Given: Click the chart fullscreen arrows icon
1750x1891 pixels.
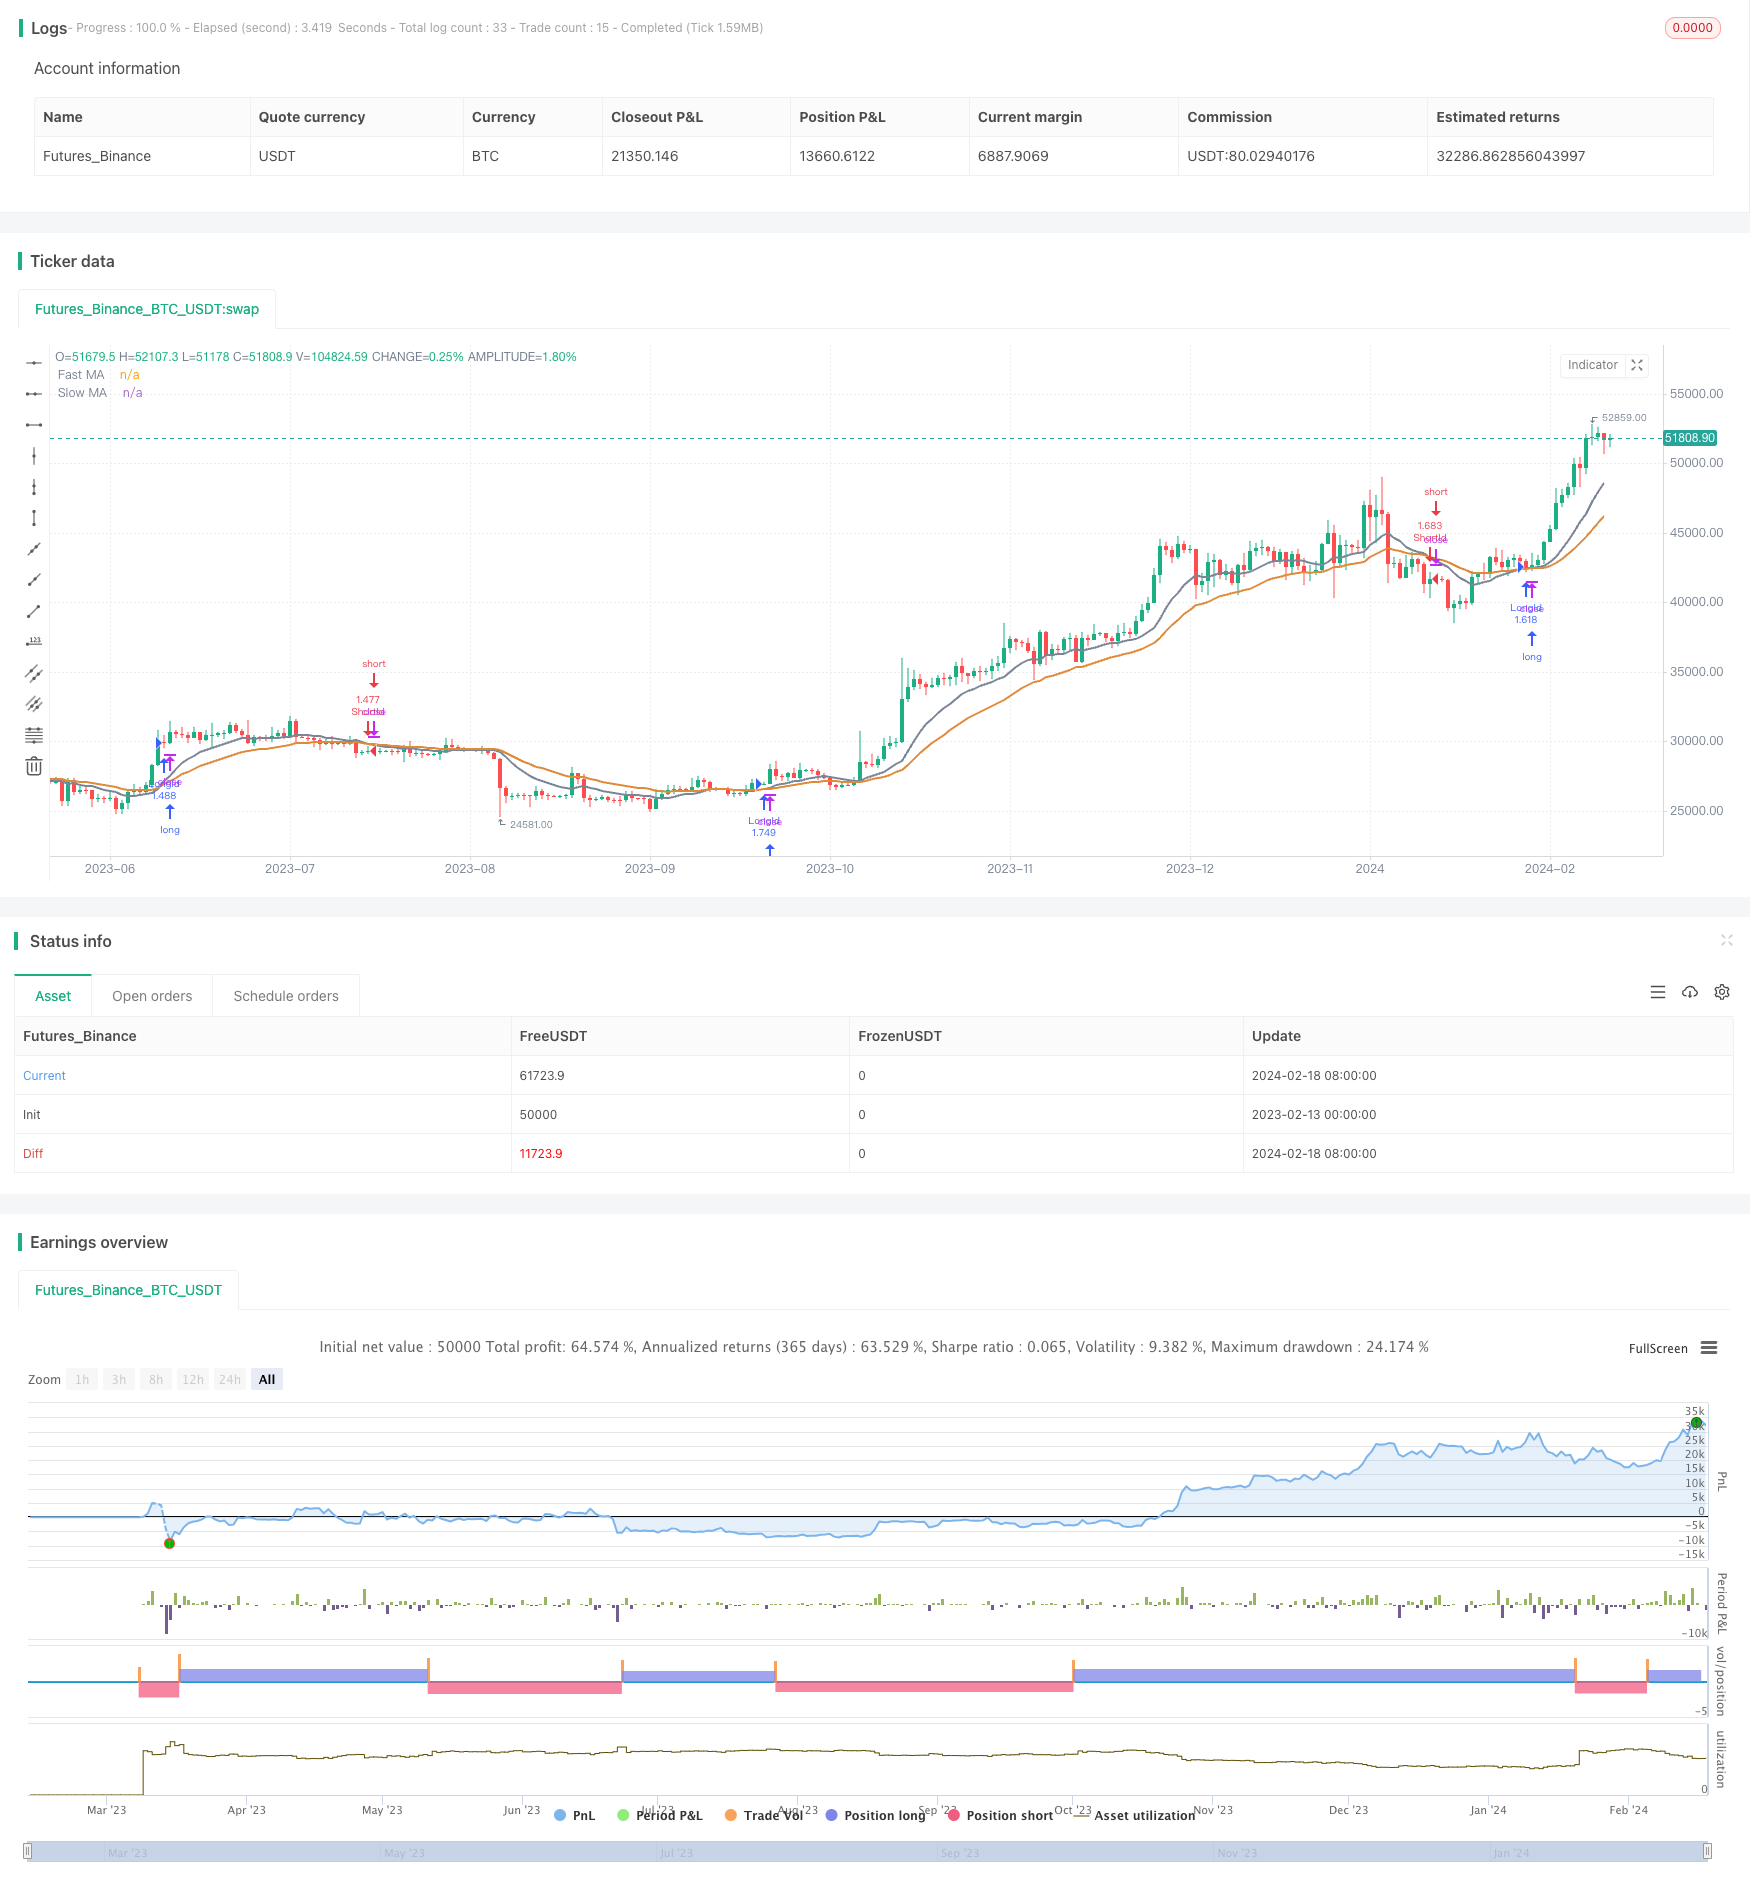Looking at the screenshot, I should (x=1637, y=365).
